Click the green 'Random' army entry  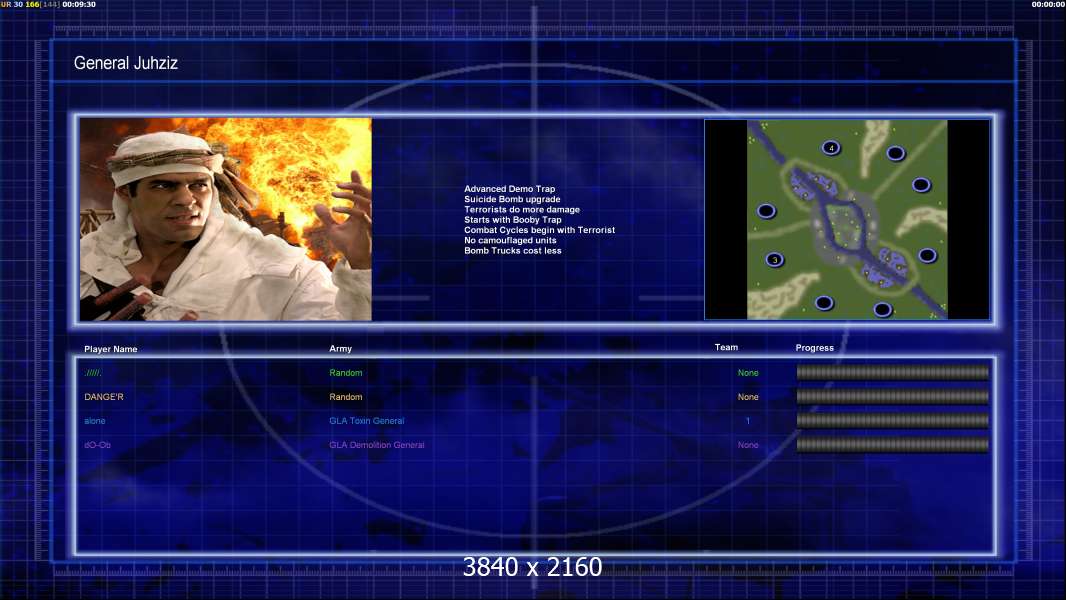(x=345, y=373)
